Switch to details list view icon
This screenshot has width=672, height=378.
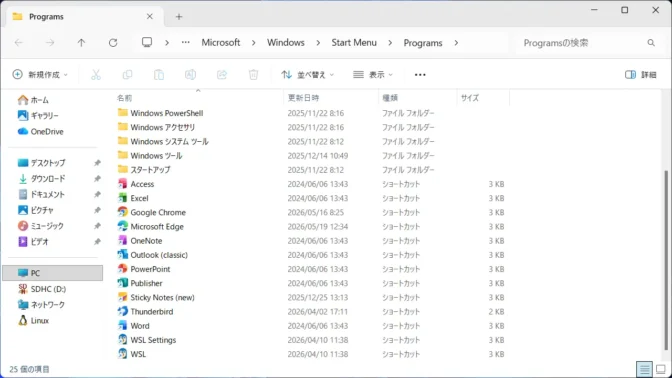coord(644,369)
